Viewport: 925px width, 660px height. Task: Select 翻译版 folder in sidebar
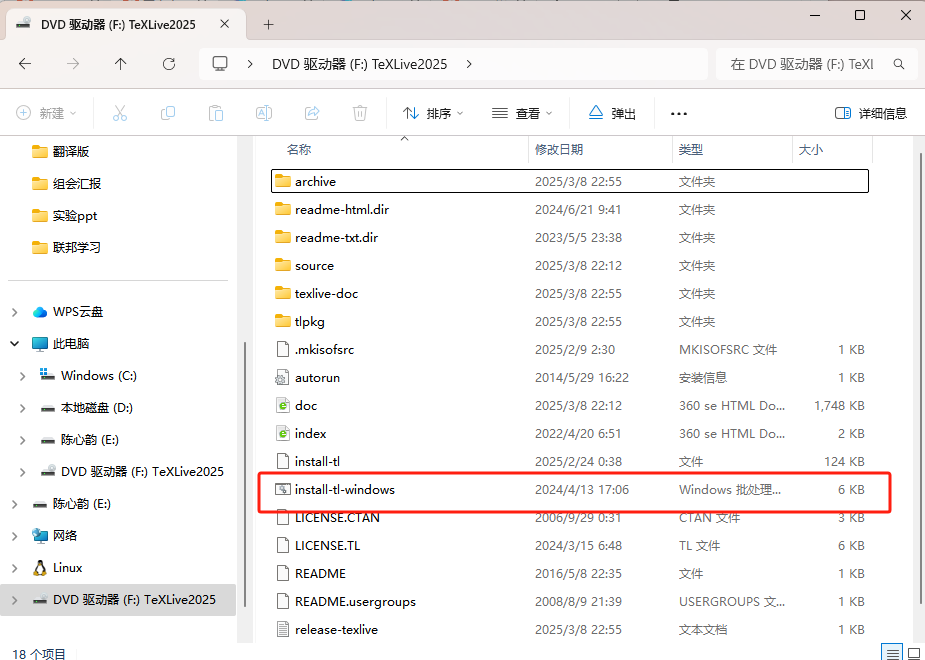71,152
